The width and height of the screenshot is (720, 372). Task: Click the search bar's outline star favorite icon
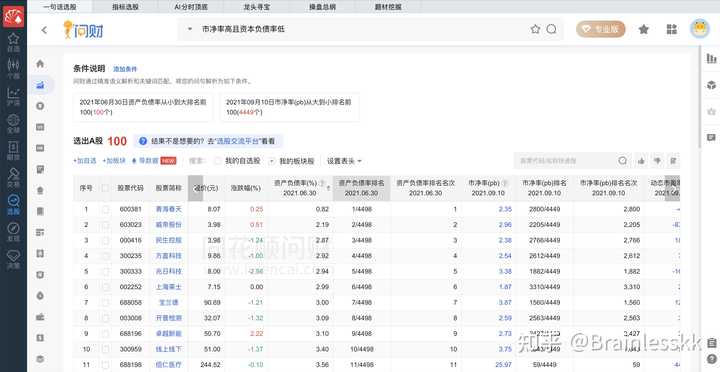[535, 29]
